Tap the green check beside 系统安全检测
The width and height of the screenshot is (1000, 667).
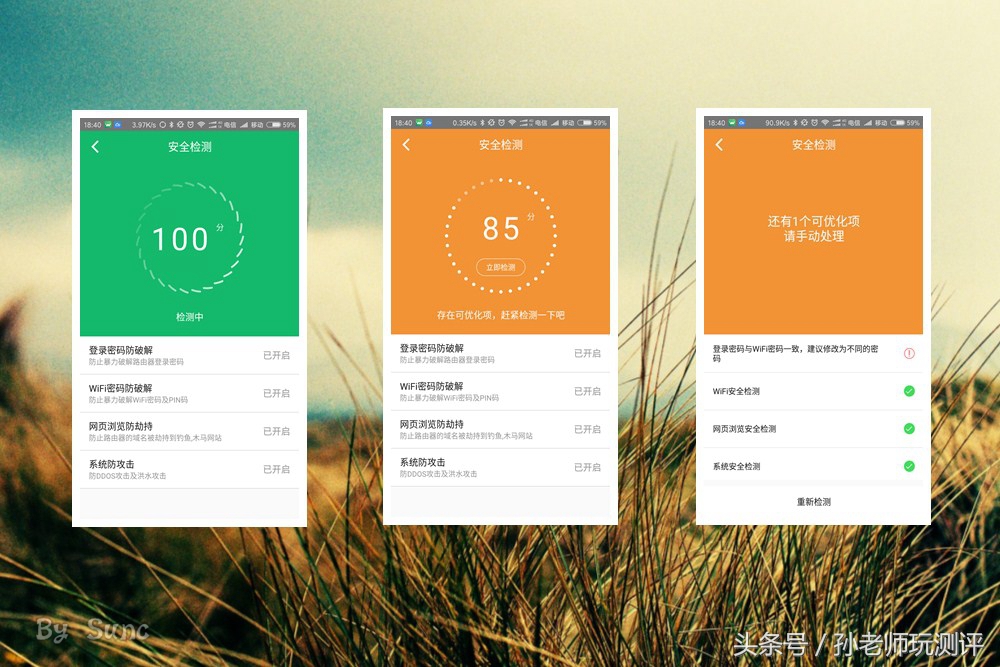(x=910, y=466)
